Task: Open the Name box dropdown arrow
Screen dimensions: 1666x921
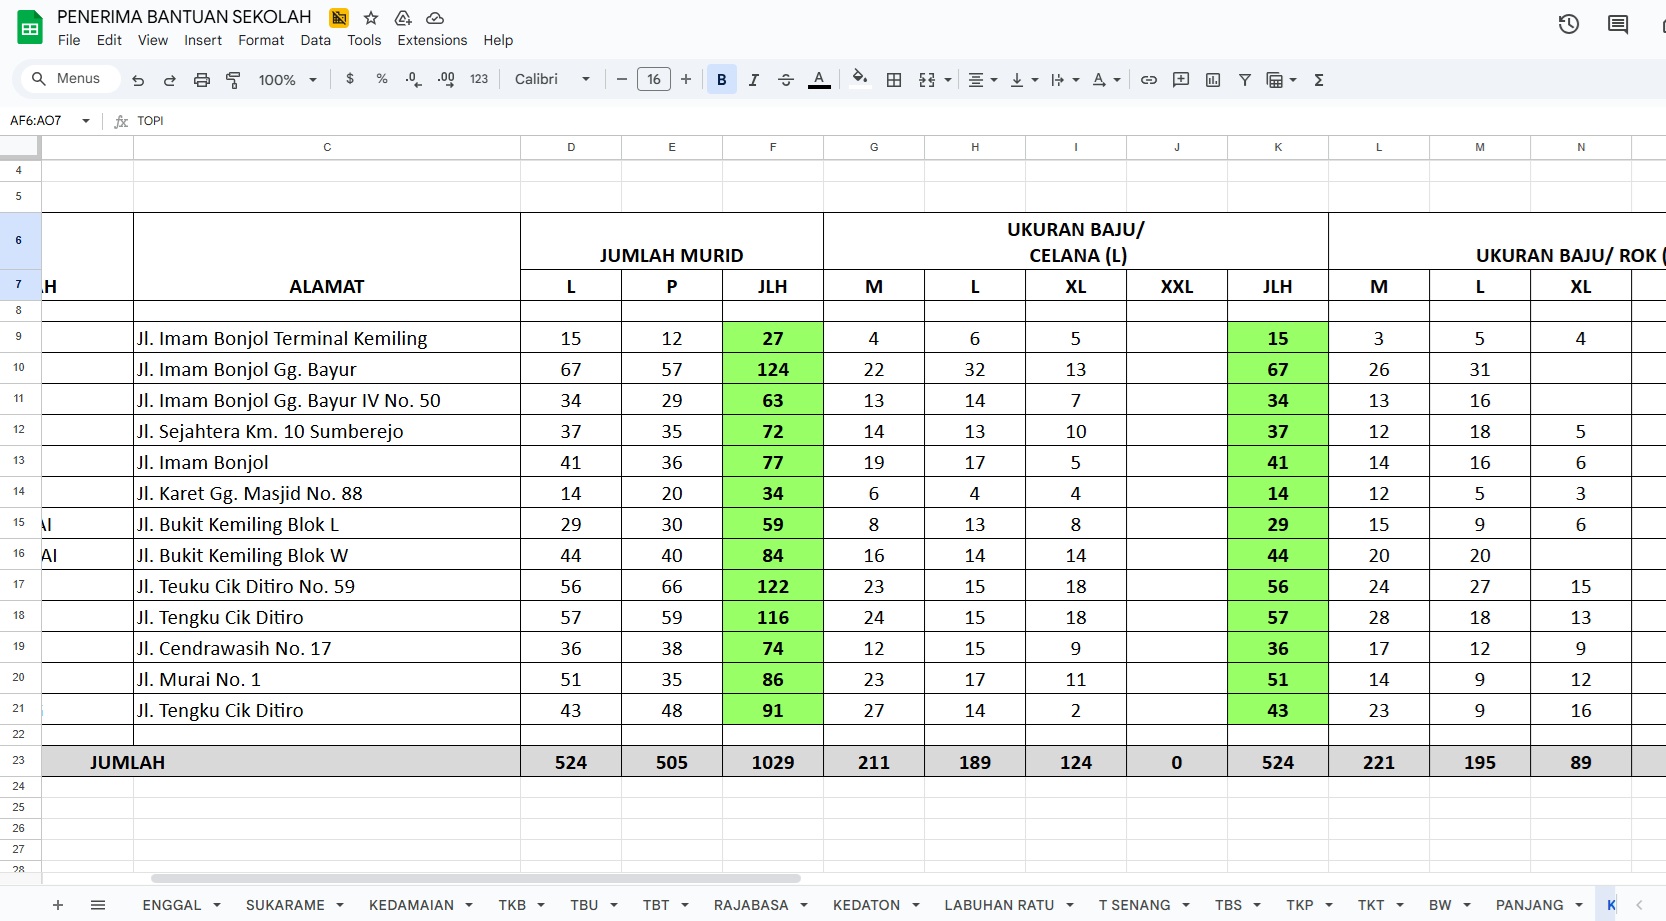Action: pos(86,121)
